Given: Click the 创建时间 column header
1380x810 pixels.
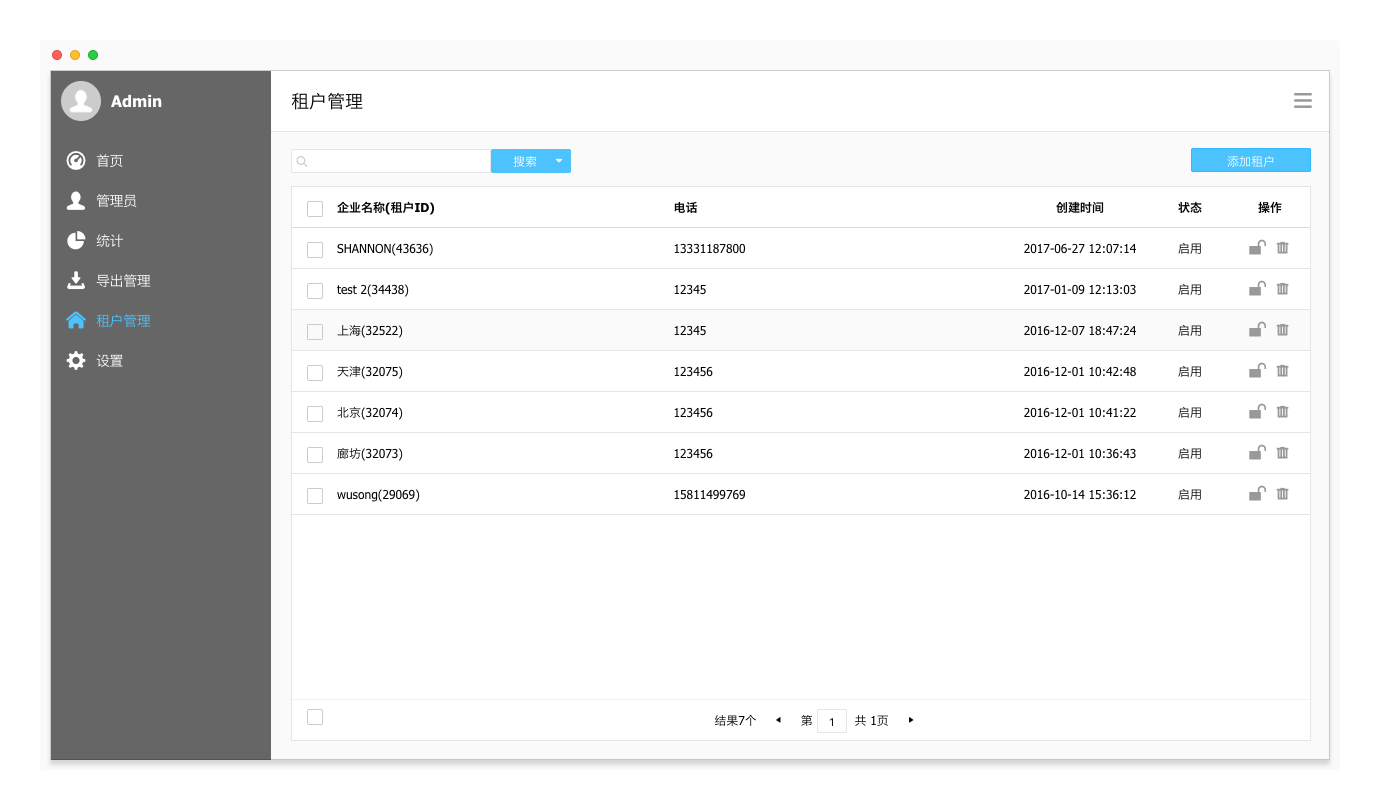Looking at the screenshot, I should 1080,208.
